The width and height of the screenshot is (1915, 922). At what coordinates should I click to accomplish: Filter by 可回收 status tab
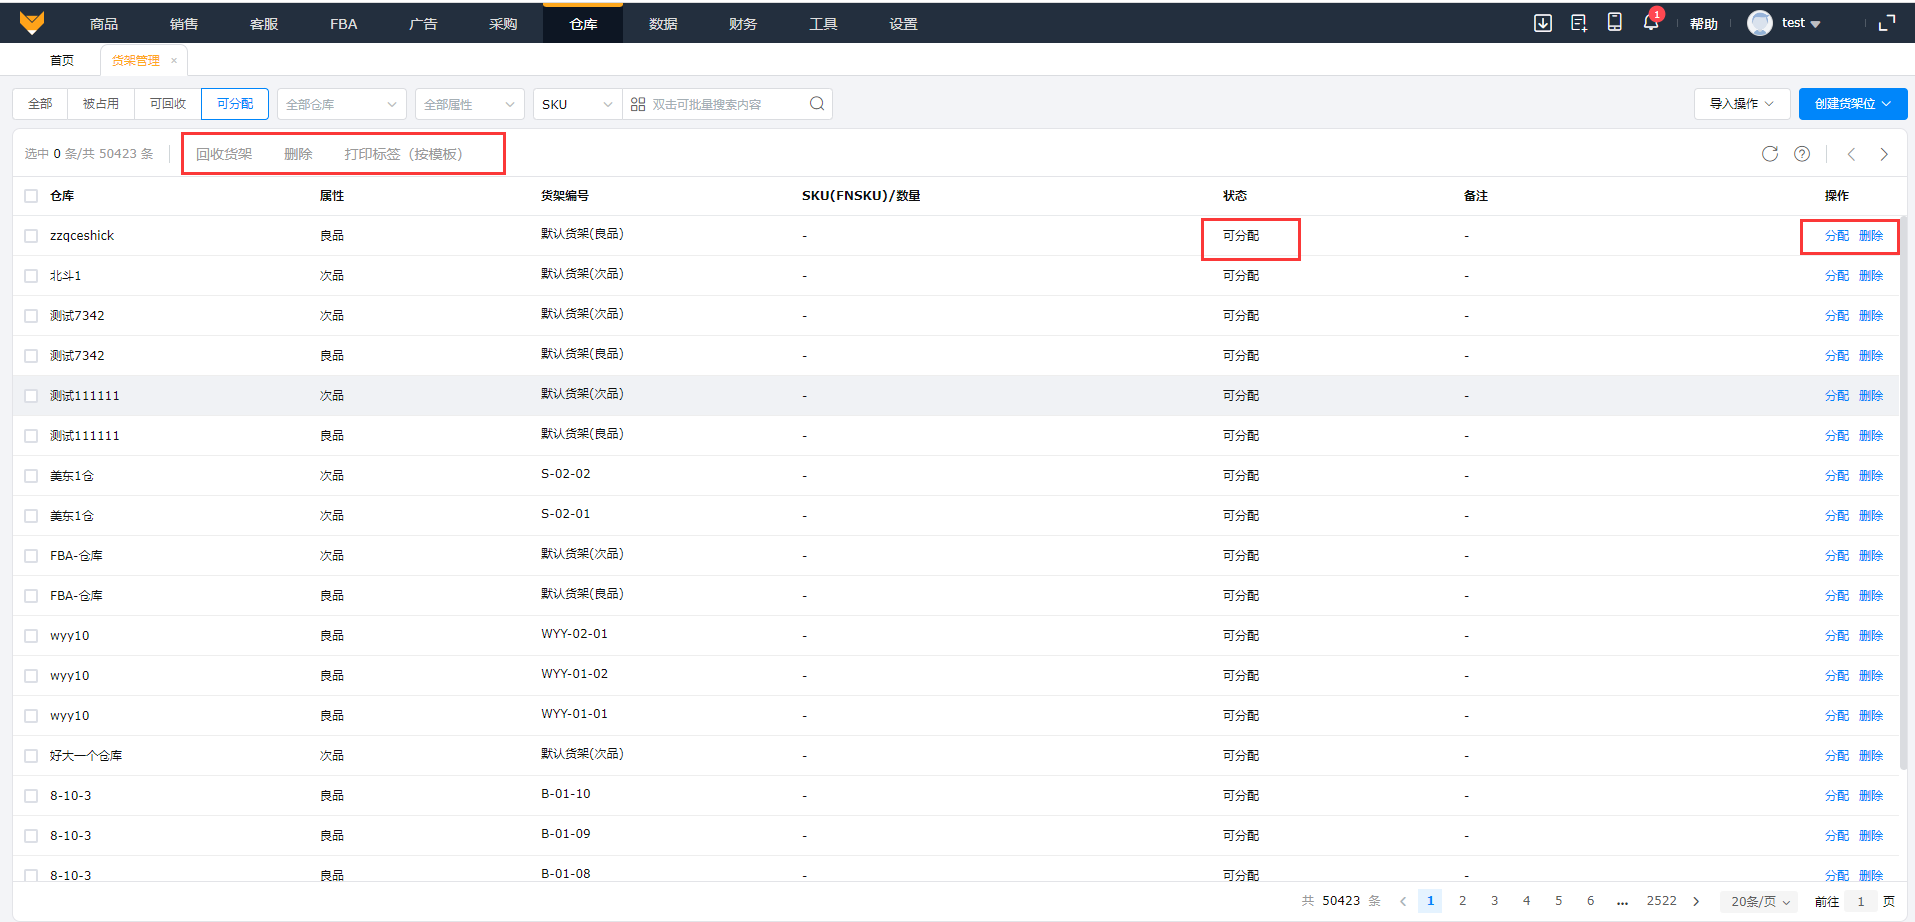pos(168,104)
